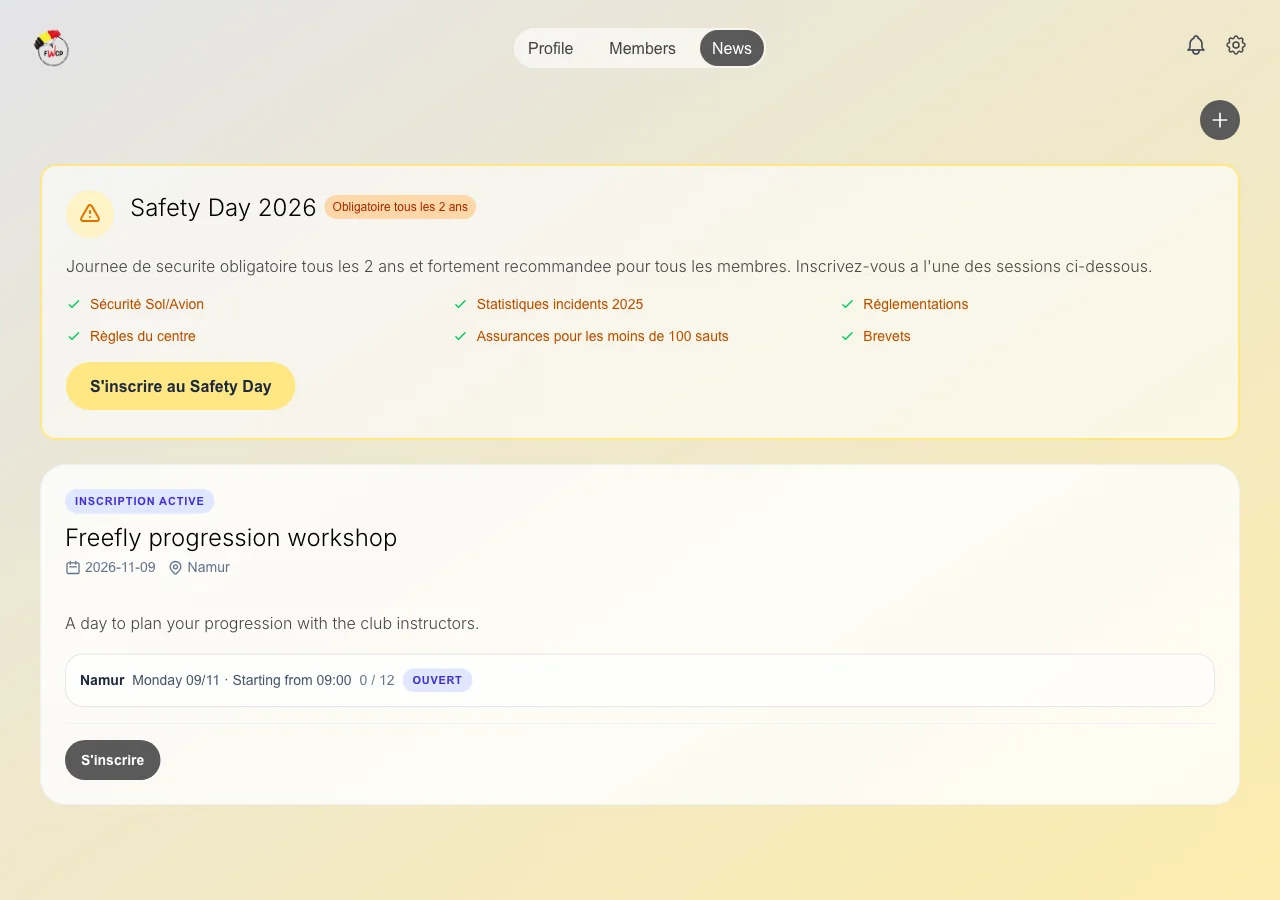Click the INSCRIPTION ACTIVE badge
Image resolution: width=1280 pixels, height=900 pixels.
[x=140, y=501]
